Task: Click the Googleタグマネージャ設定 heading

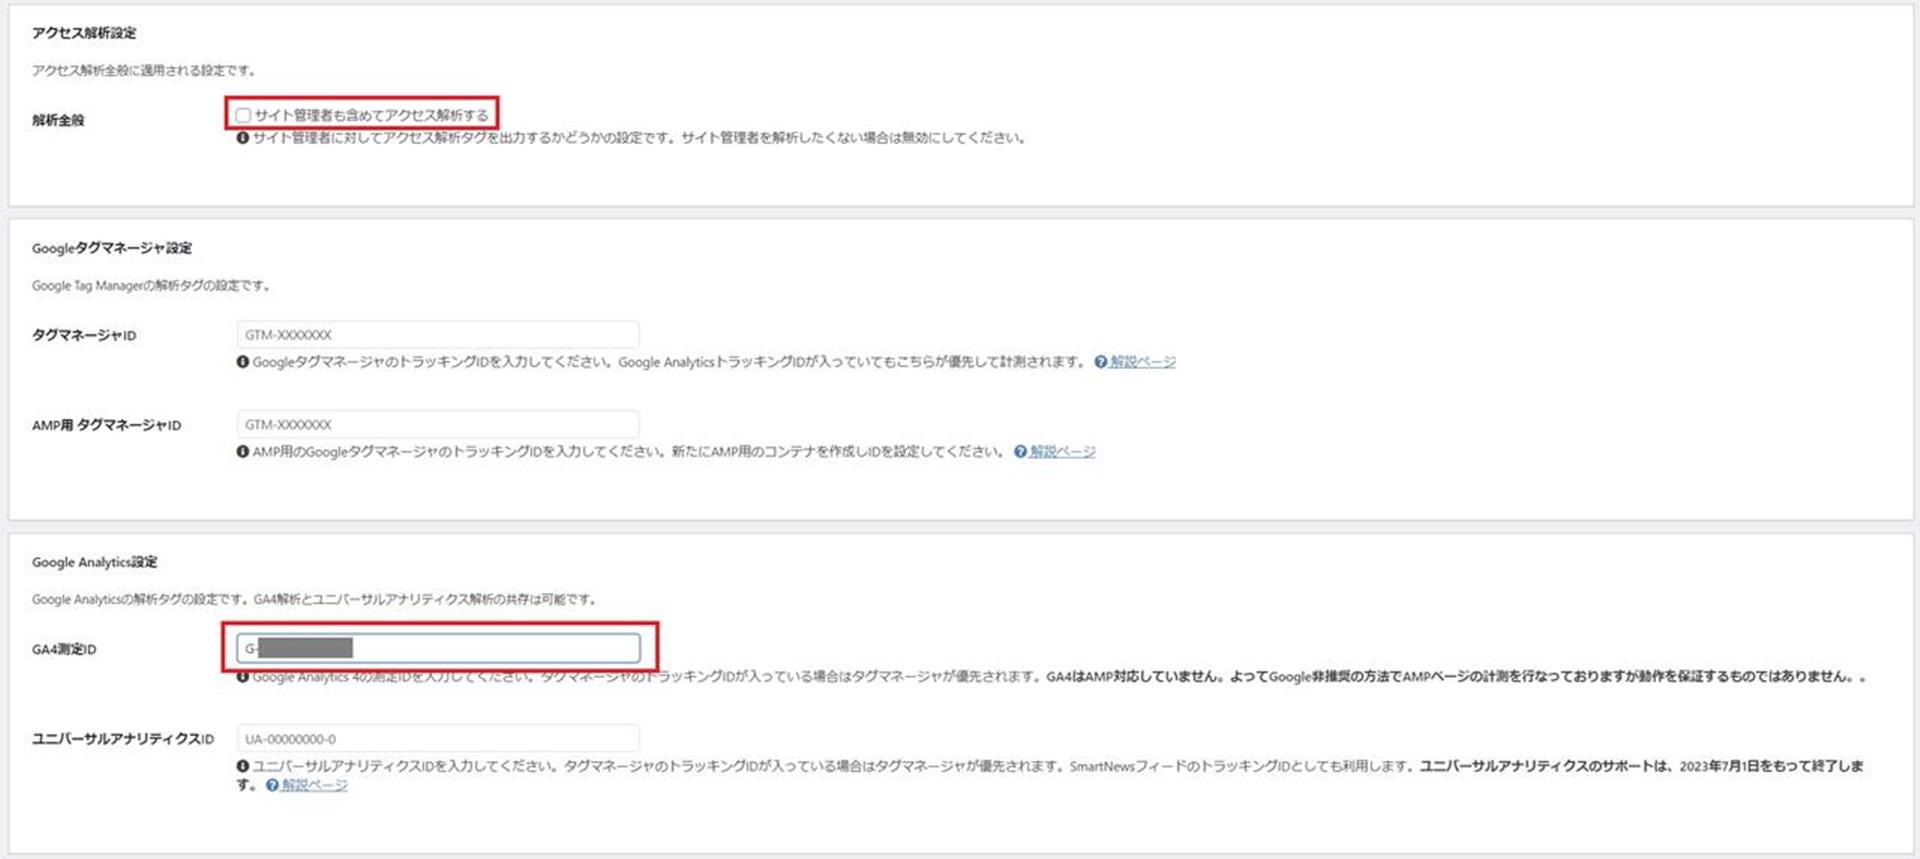Action: tap(112, 248)
